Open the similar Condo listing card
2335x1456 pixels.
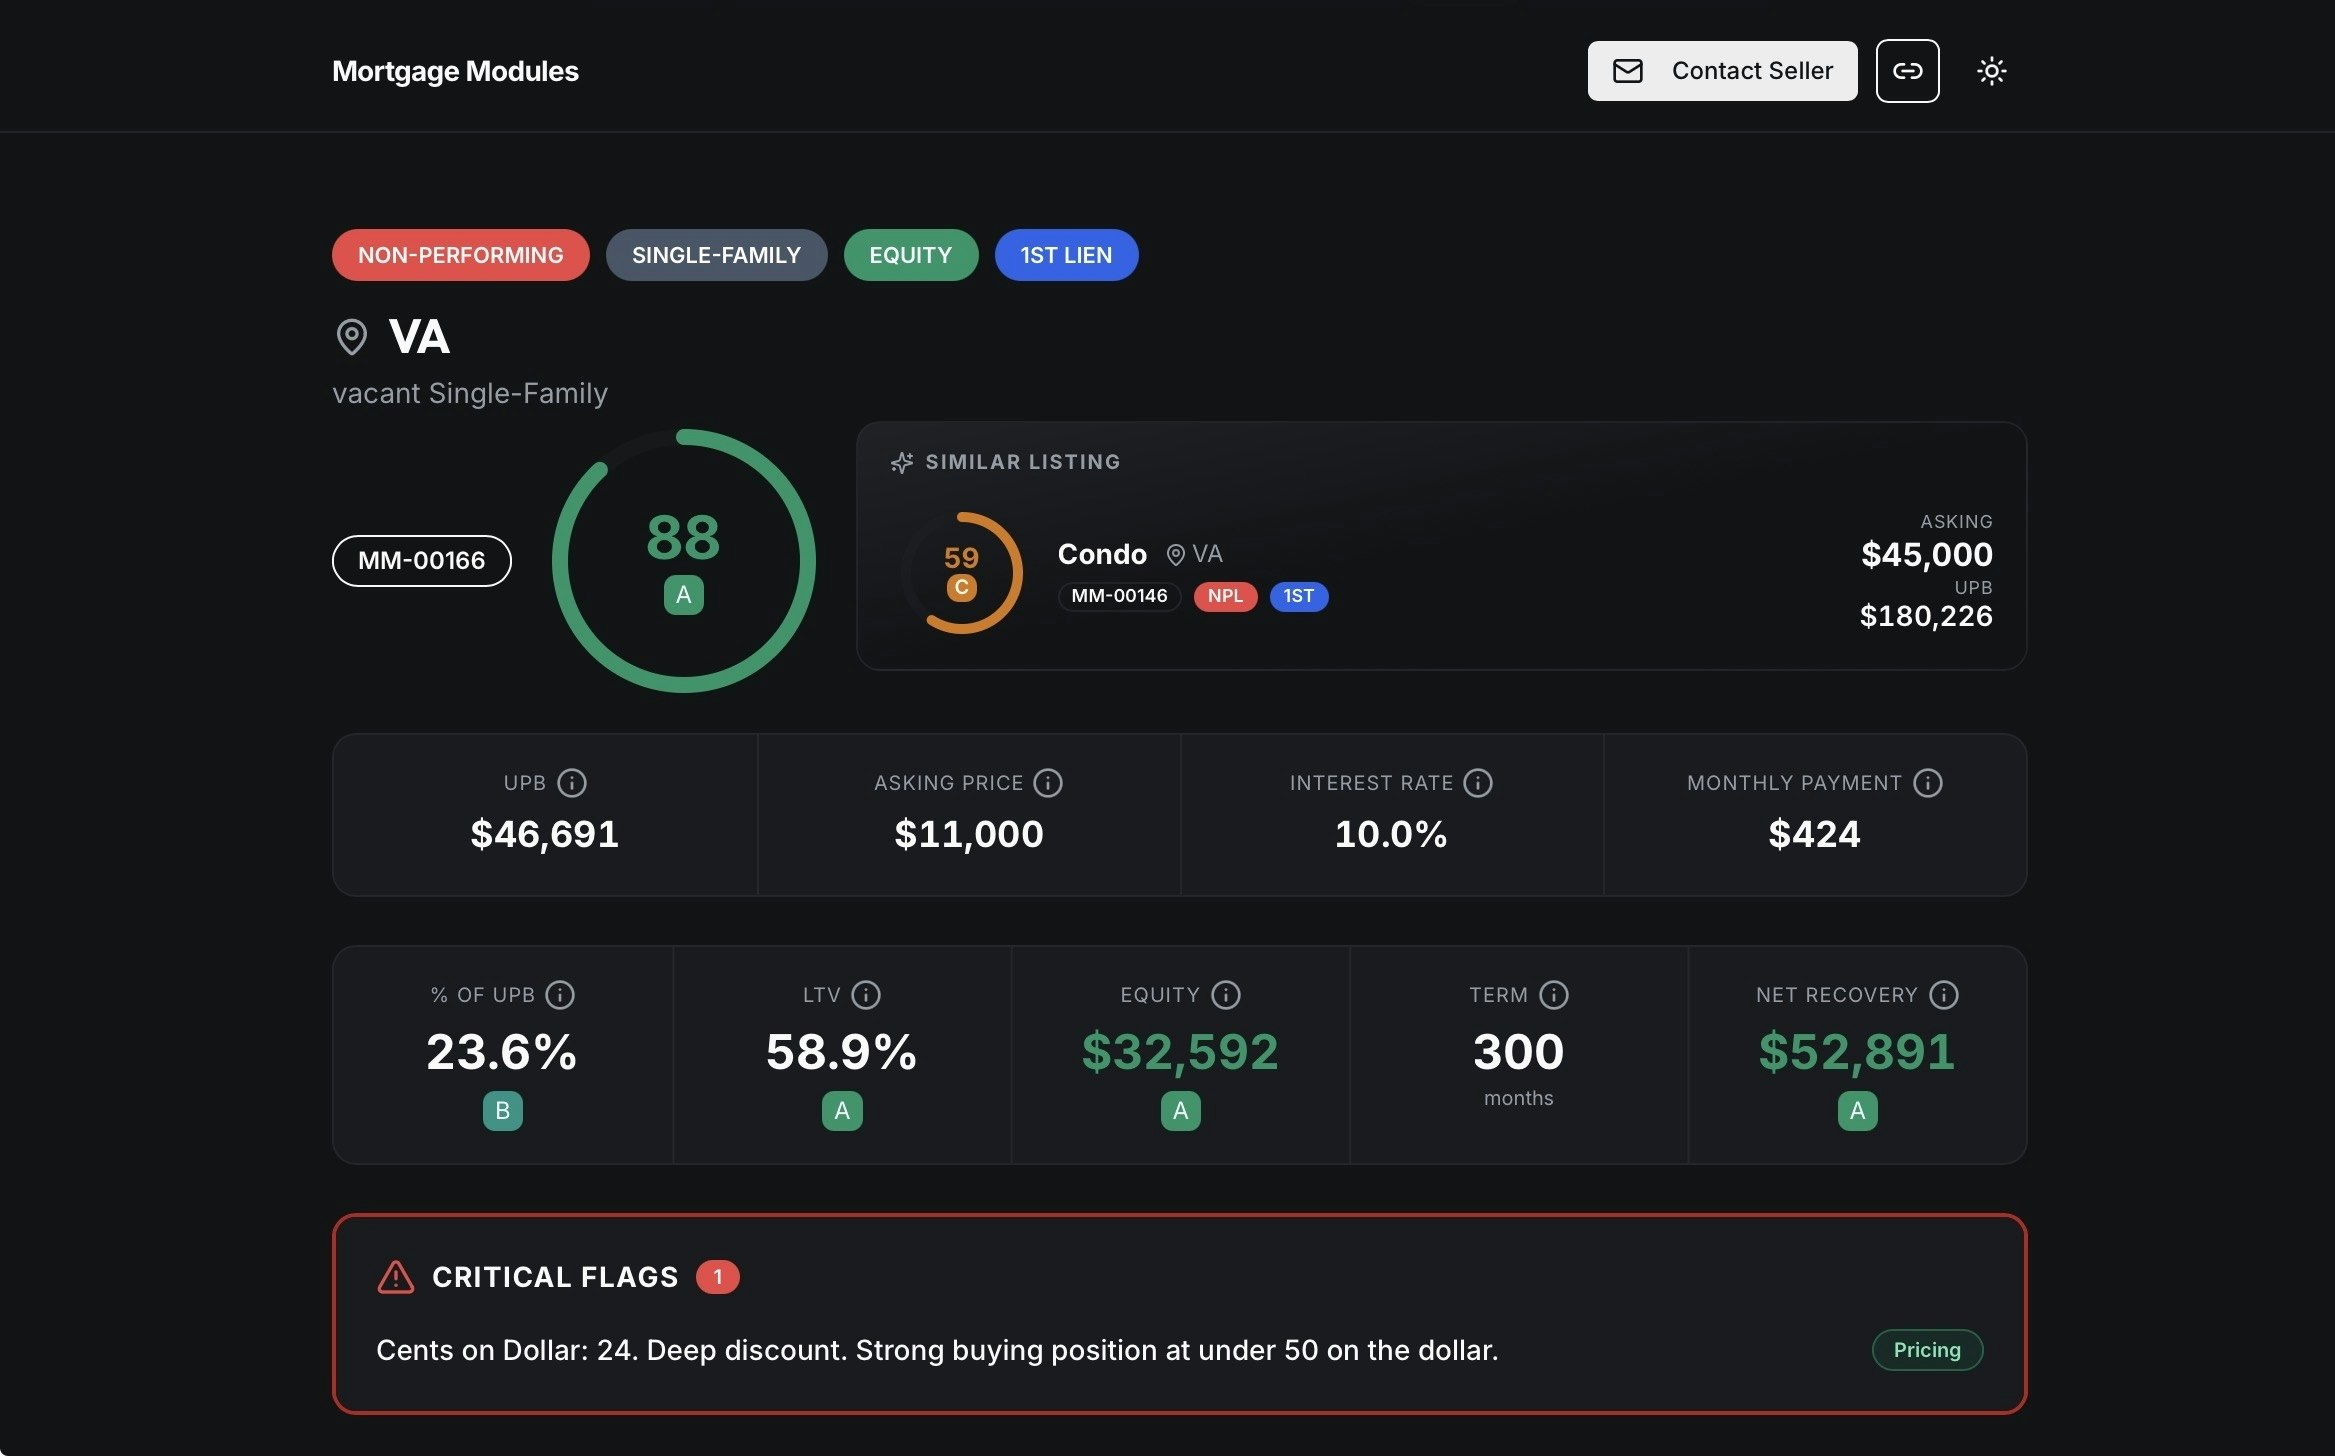coord(1440,546)
